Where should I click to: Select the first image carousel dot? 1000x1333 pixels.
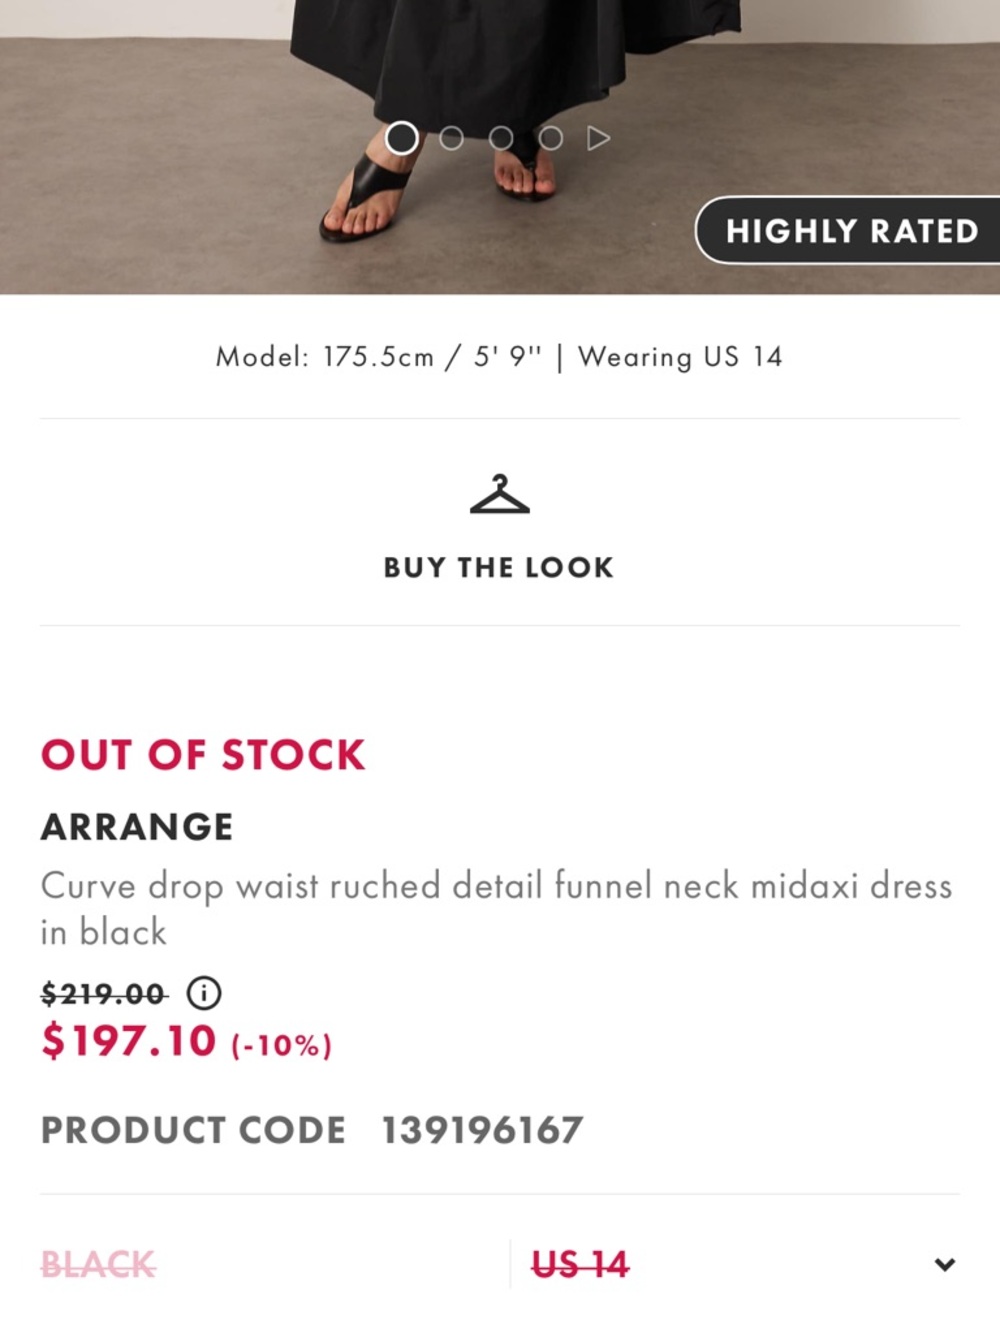pos(402,138)
